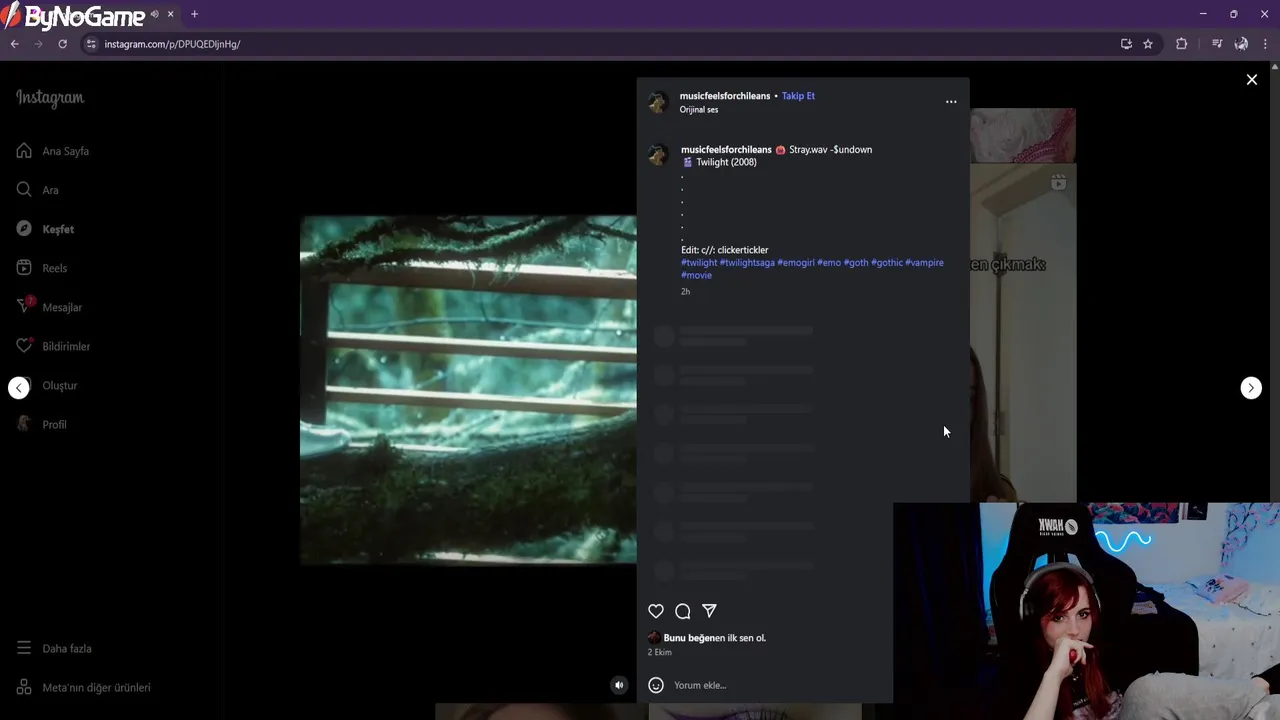
Task: Open media control icon in toolbar
Action: [1217, 44]
